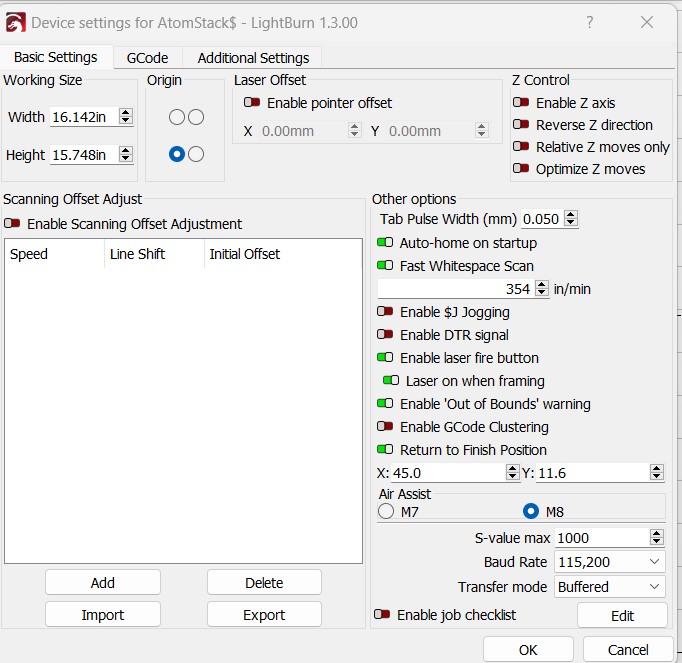The height and width of the screenshot is (663, 682).
Task: Adjust Tab Pulse Width spinner arrows
Action: [x=571, y=218]
